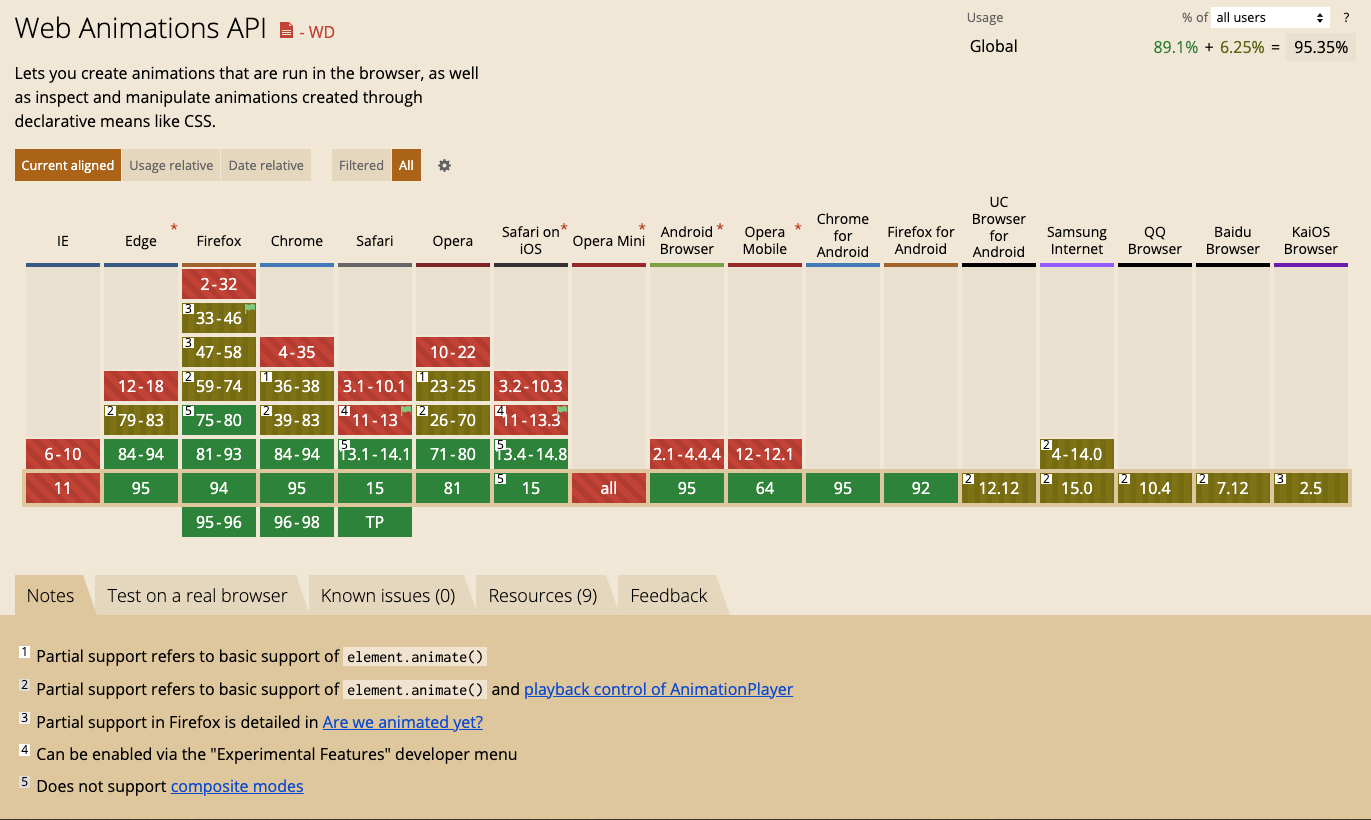Select Chrome 4-35 version cell
This screenshot has height=820, width=1371.
tap(297, 352)
